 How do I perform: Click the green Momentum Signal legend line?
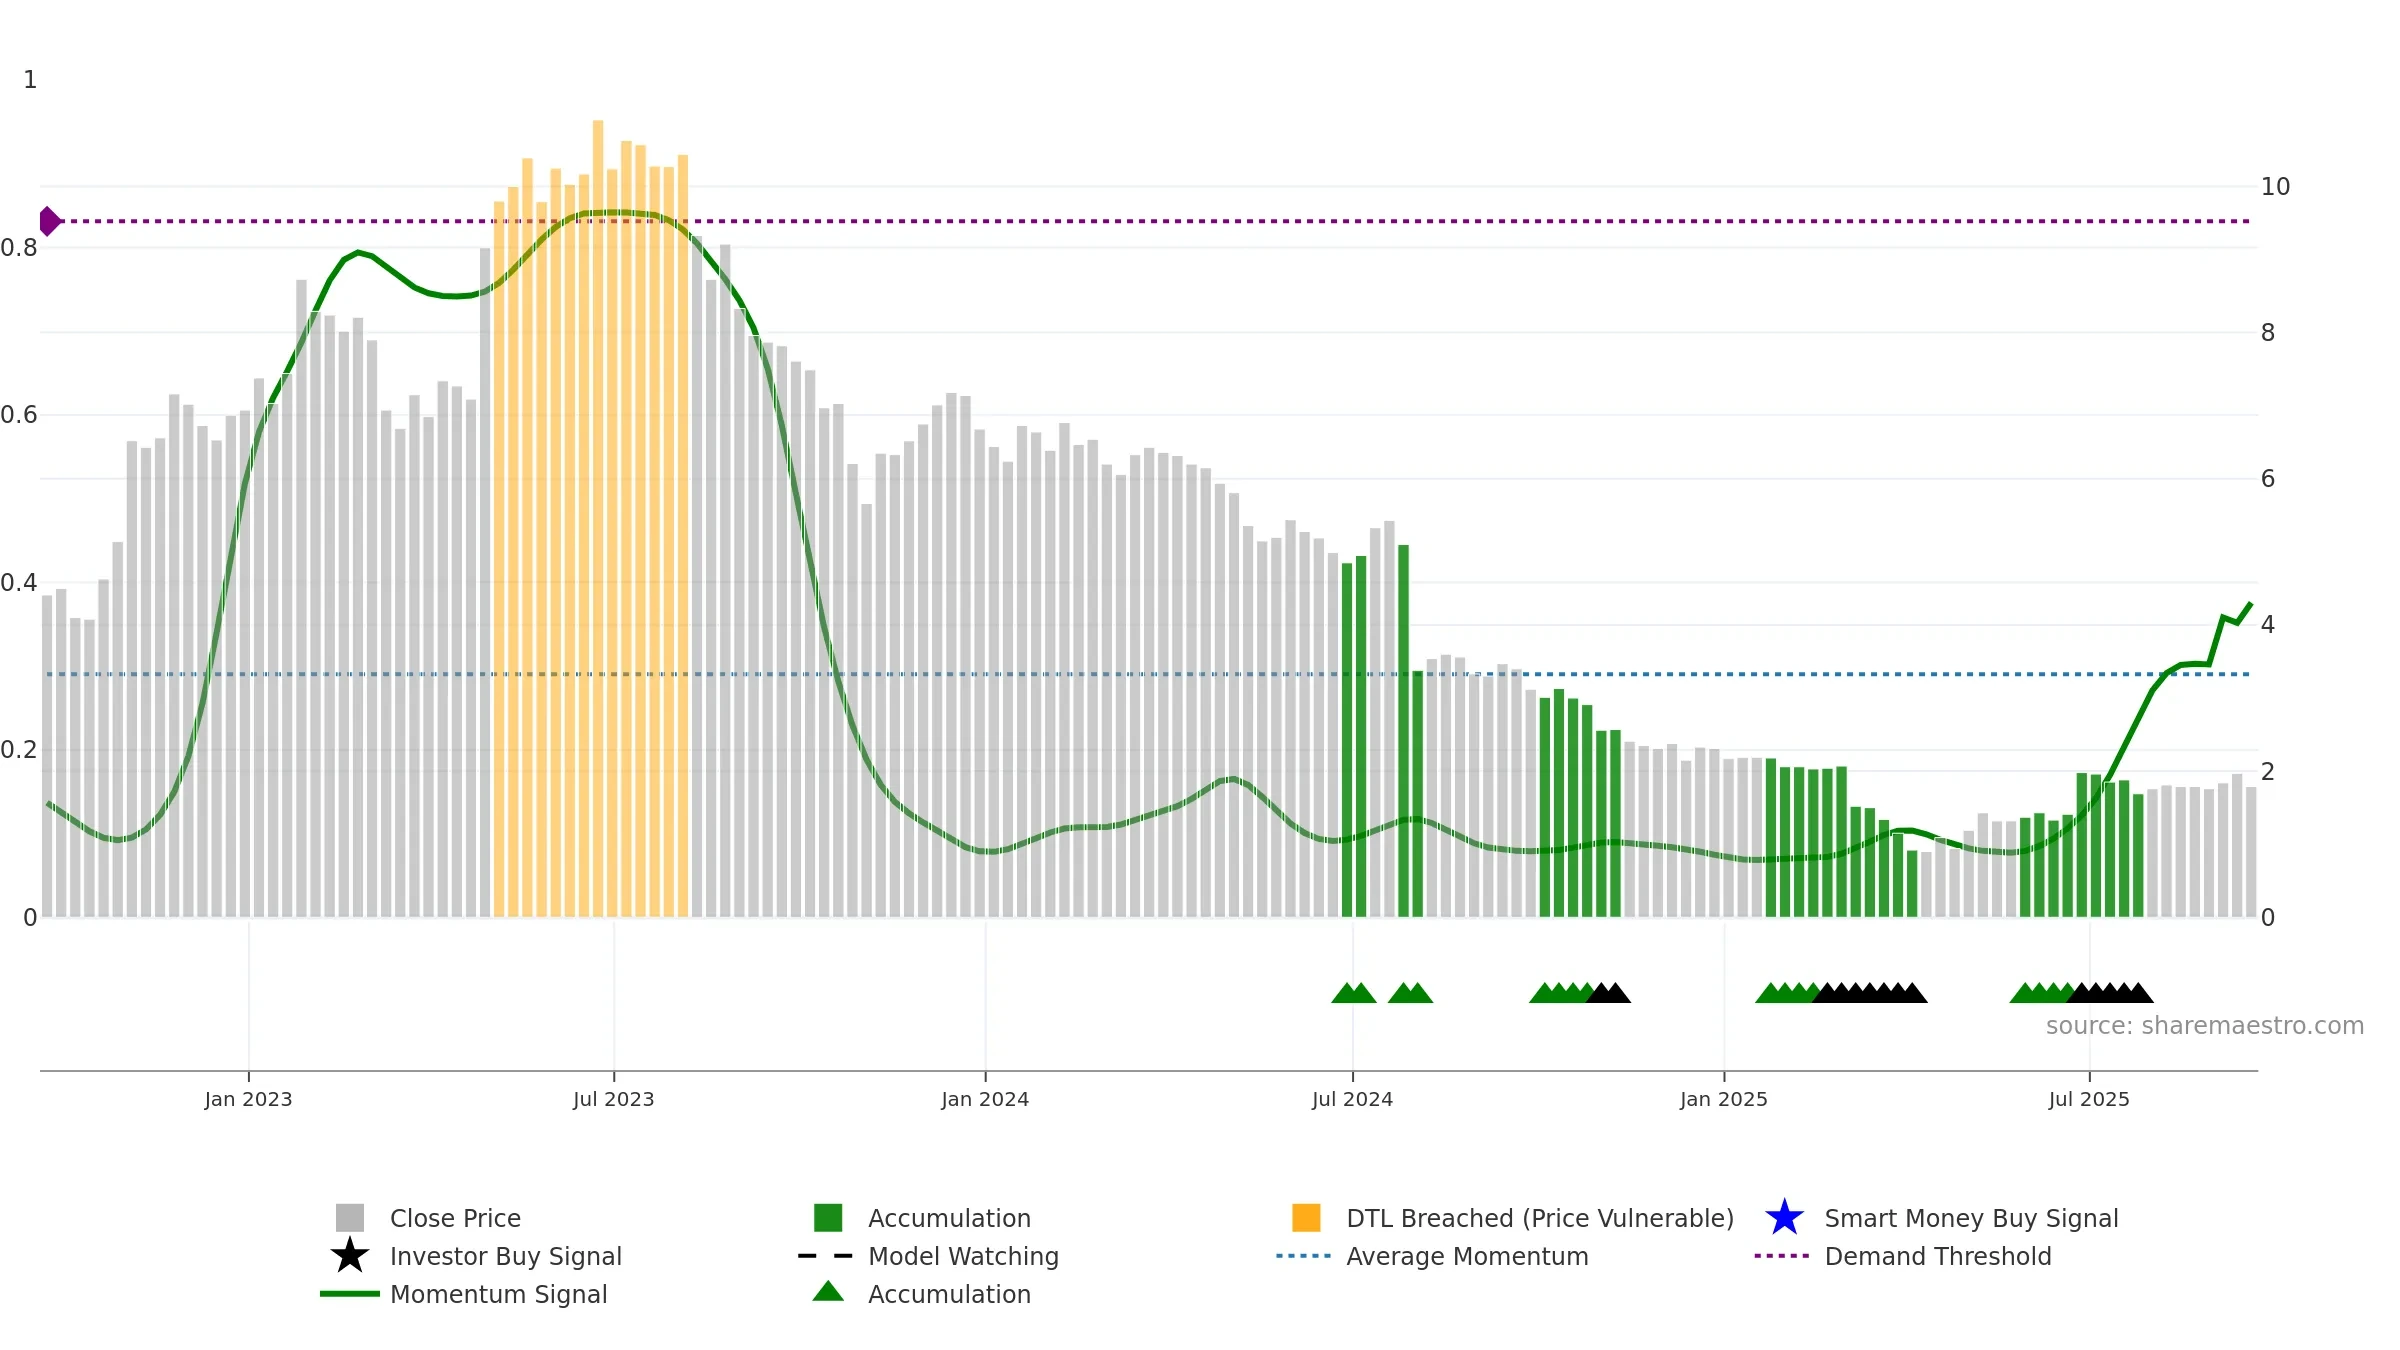pos(350,1294)
